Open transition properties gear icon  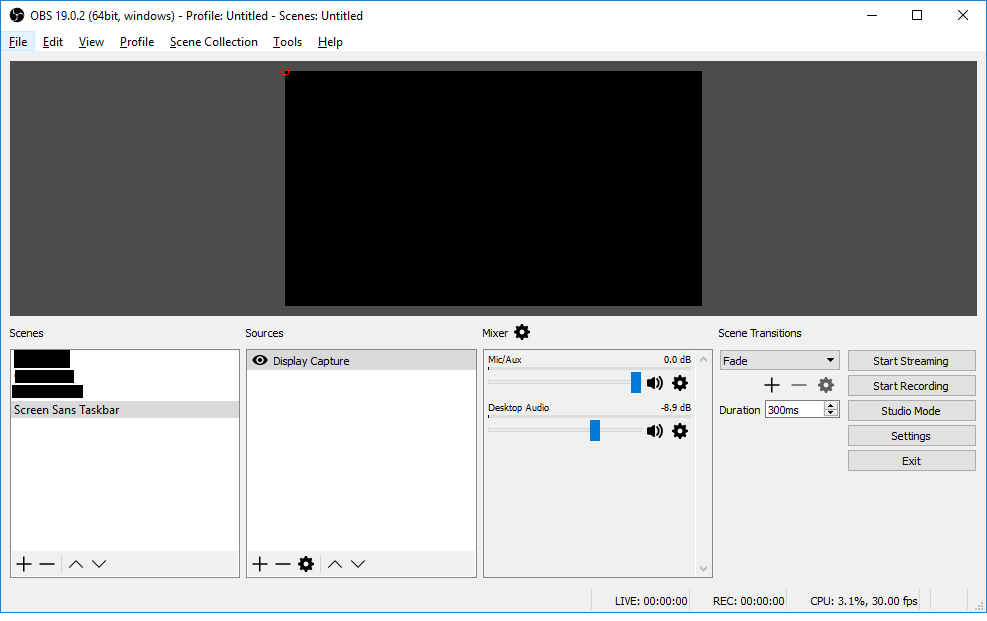[x=826, y=385]
